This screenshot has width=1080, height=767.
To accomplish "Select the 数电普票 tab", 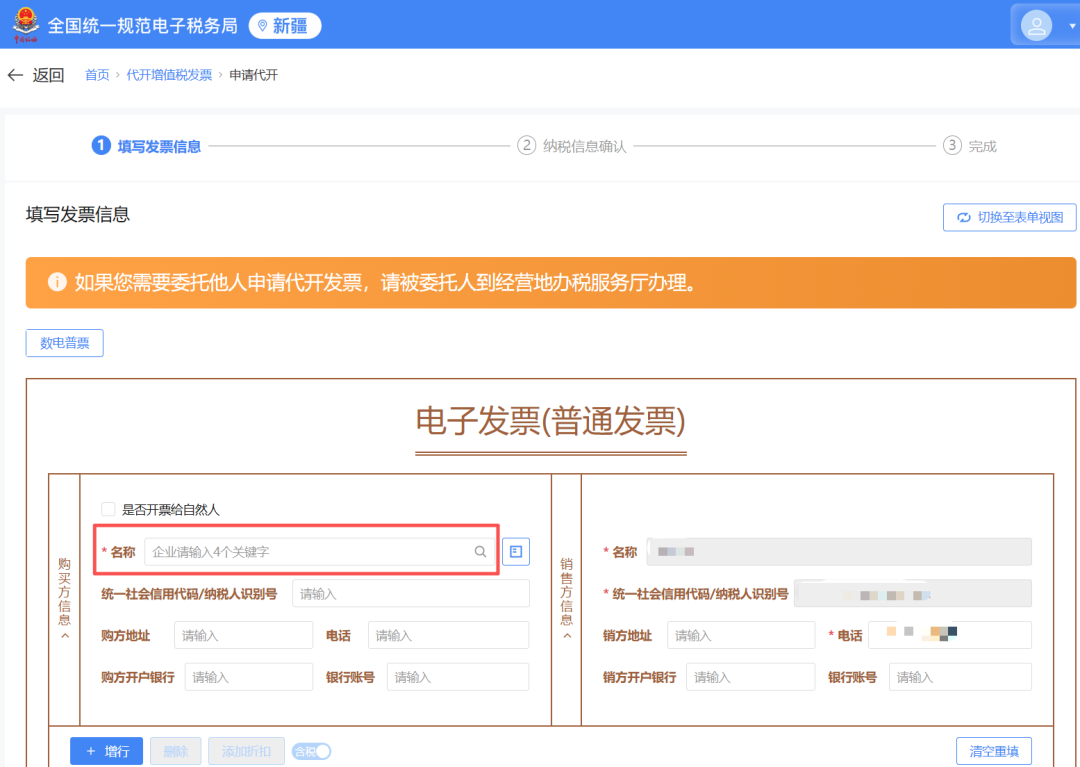I will 65,343.
